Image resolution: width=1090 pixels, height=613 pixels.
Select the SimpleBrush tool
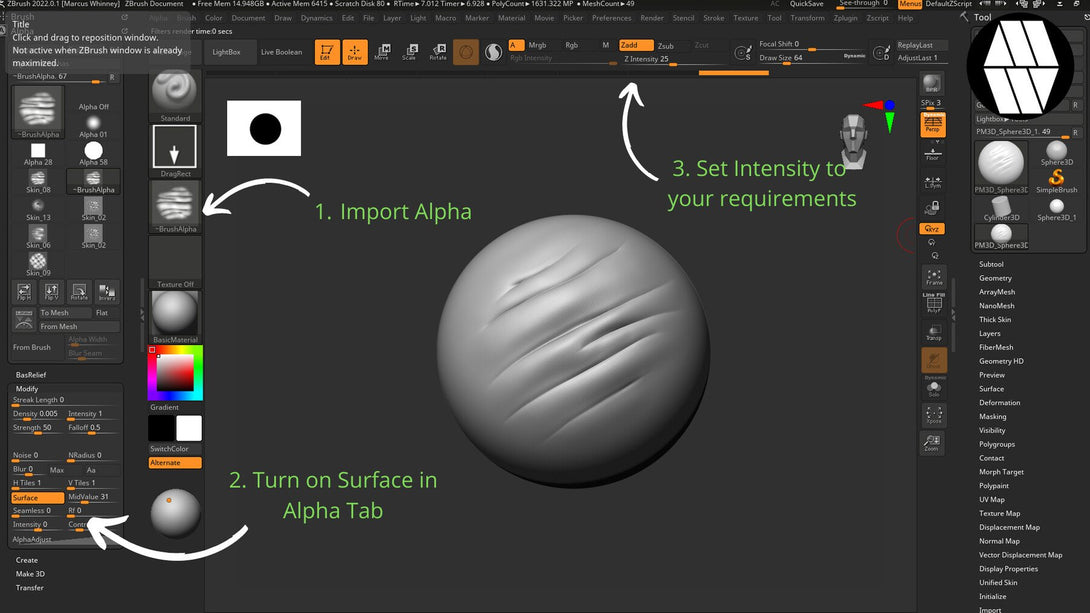[x=1057, y=181]
